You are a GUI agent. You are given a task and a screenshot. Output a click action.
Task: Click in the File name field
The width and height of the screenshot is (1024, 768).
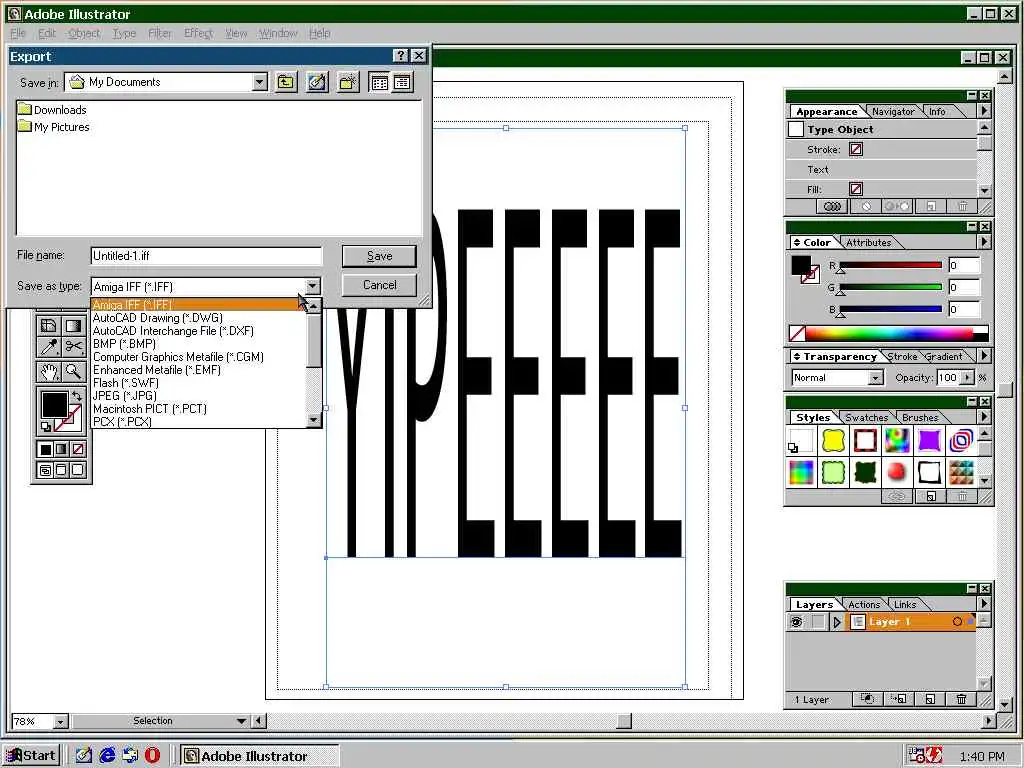(206, 256)
